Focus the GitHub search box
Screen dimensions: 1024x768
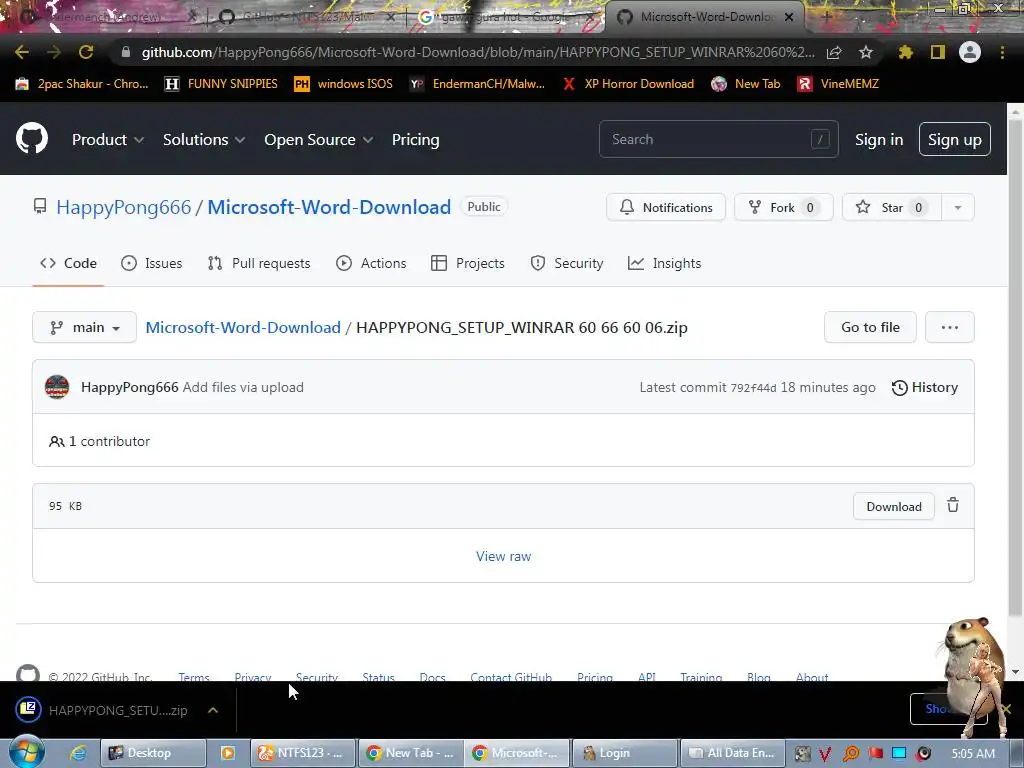coord(718,139)
